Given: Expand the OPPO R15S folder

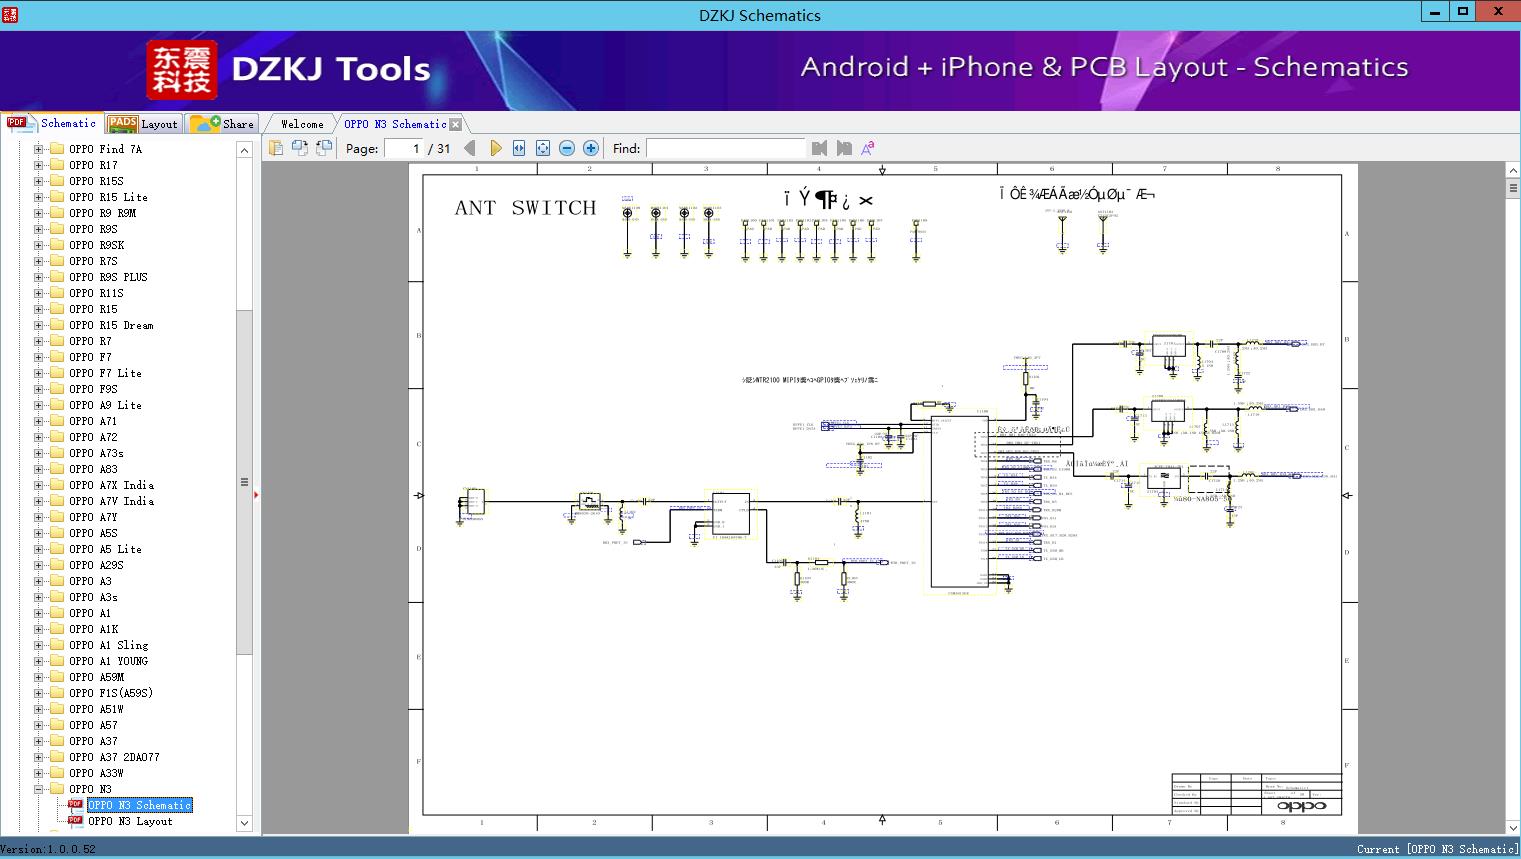Looking at the screenshot, I should tap(38, 181).
